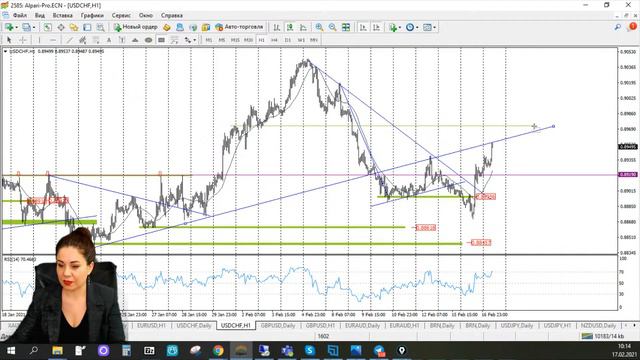Switch chart to line chart mode
Viewport: 640px width, 360px height.
[x=303, y=27]
